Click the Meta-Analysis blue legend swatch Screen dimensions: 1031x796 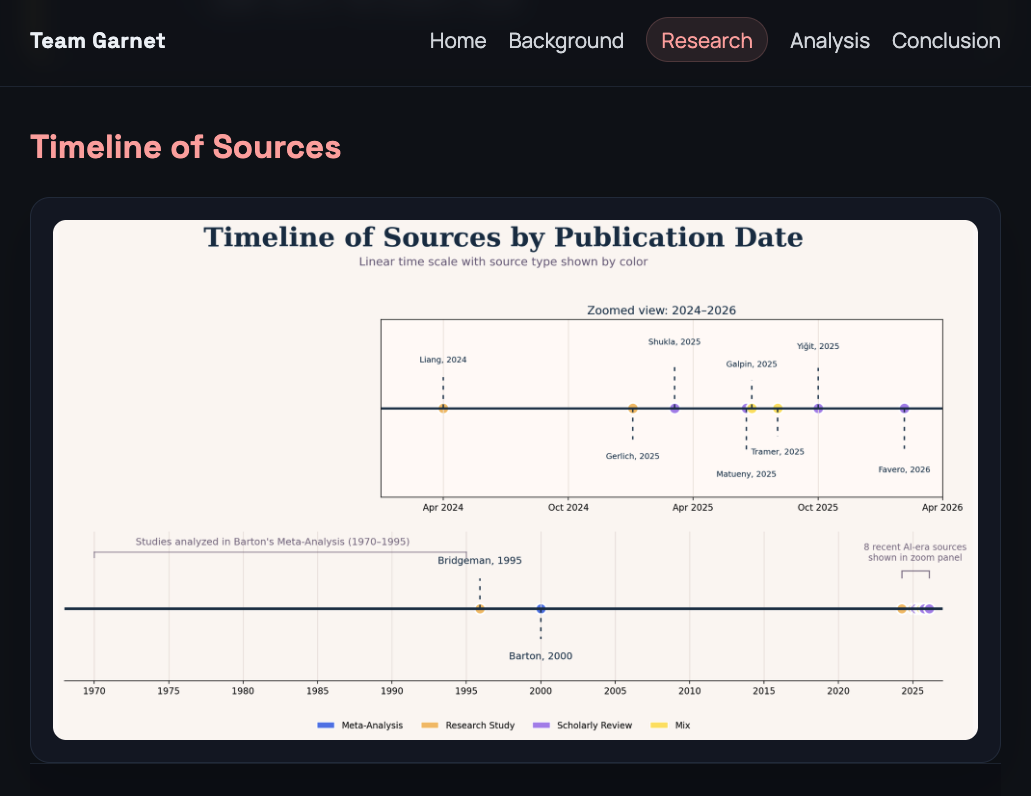coord(325,725)
